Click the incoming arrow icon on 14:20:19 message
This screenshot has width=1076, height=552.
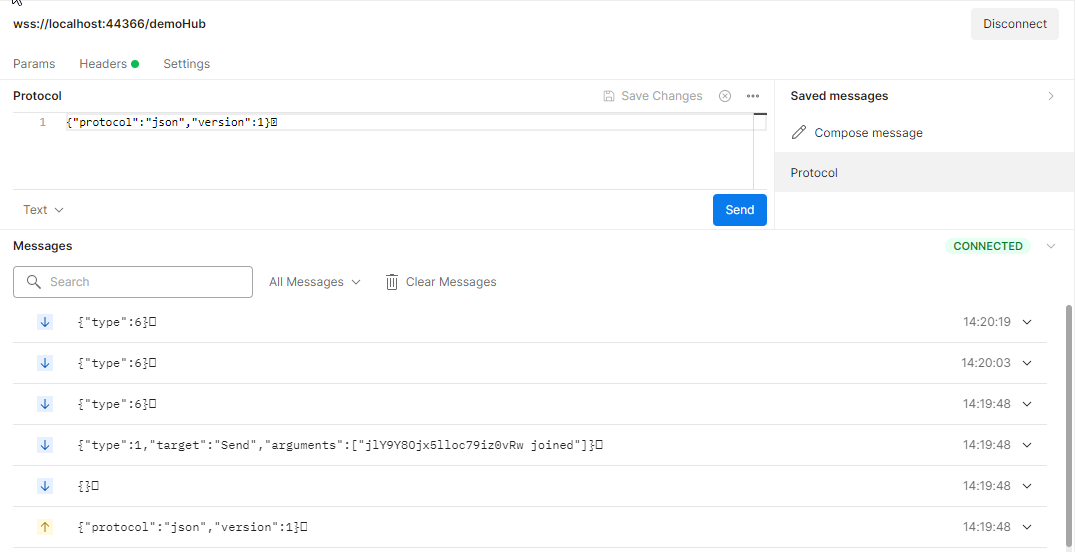[x=45, y=322]
